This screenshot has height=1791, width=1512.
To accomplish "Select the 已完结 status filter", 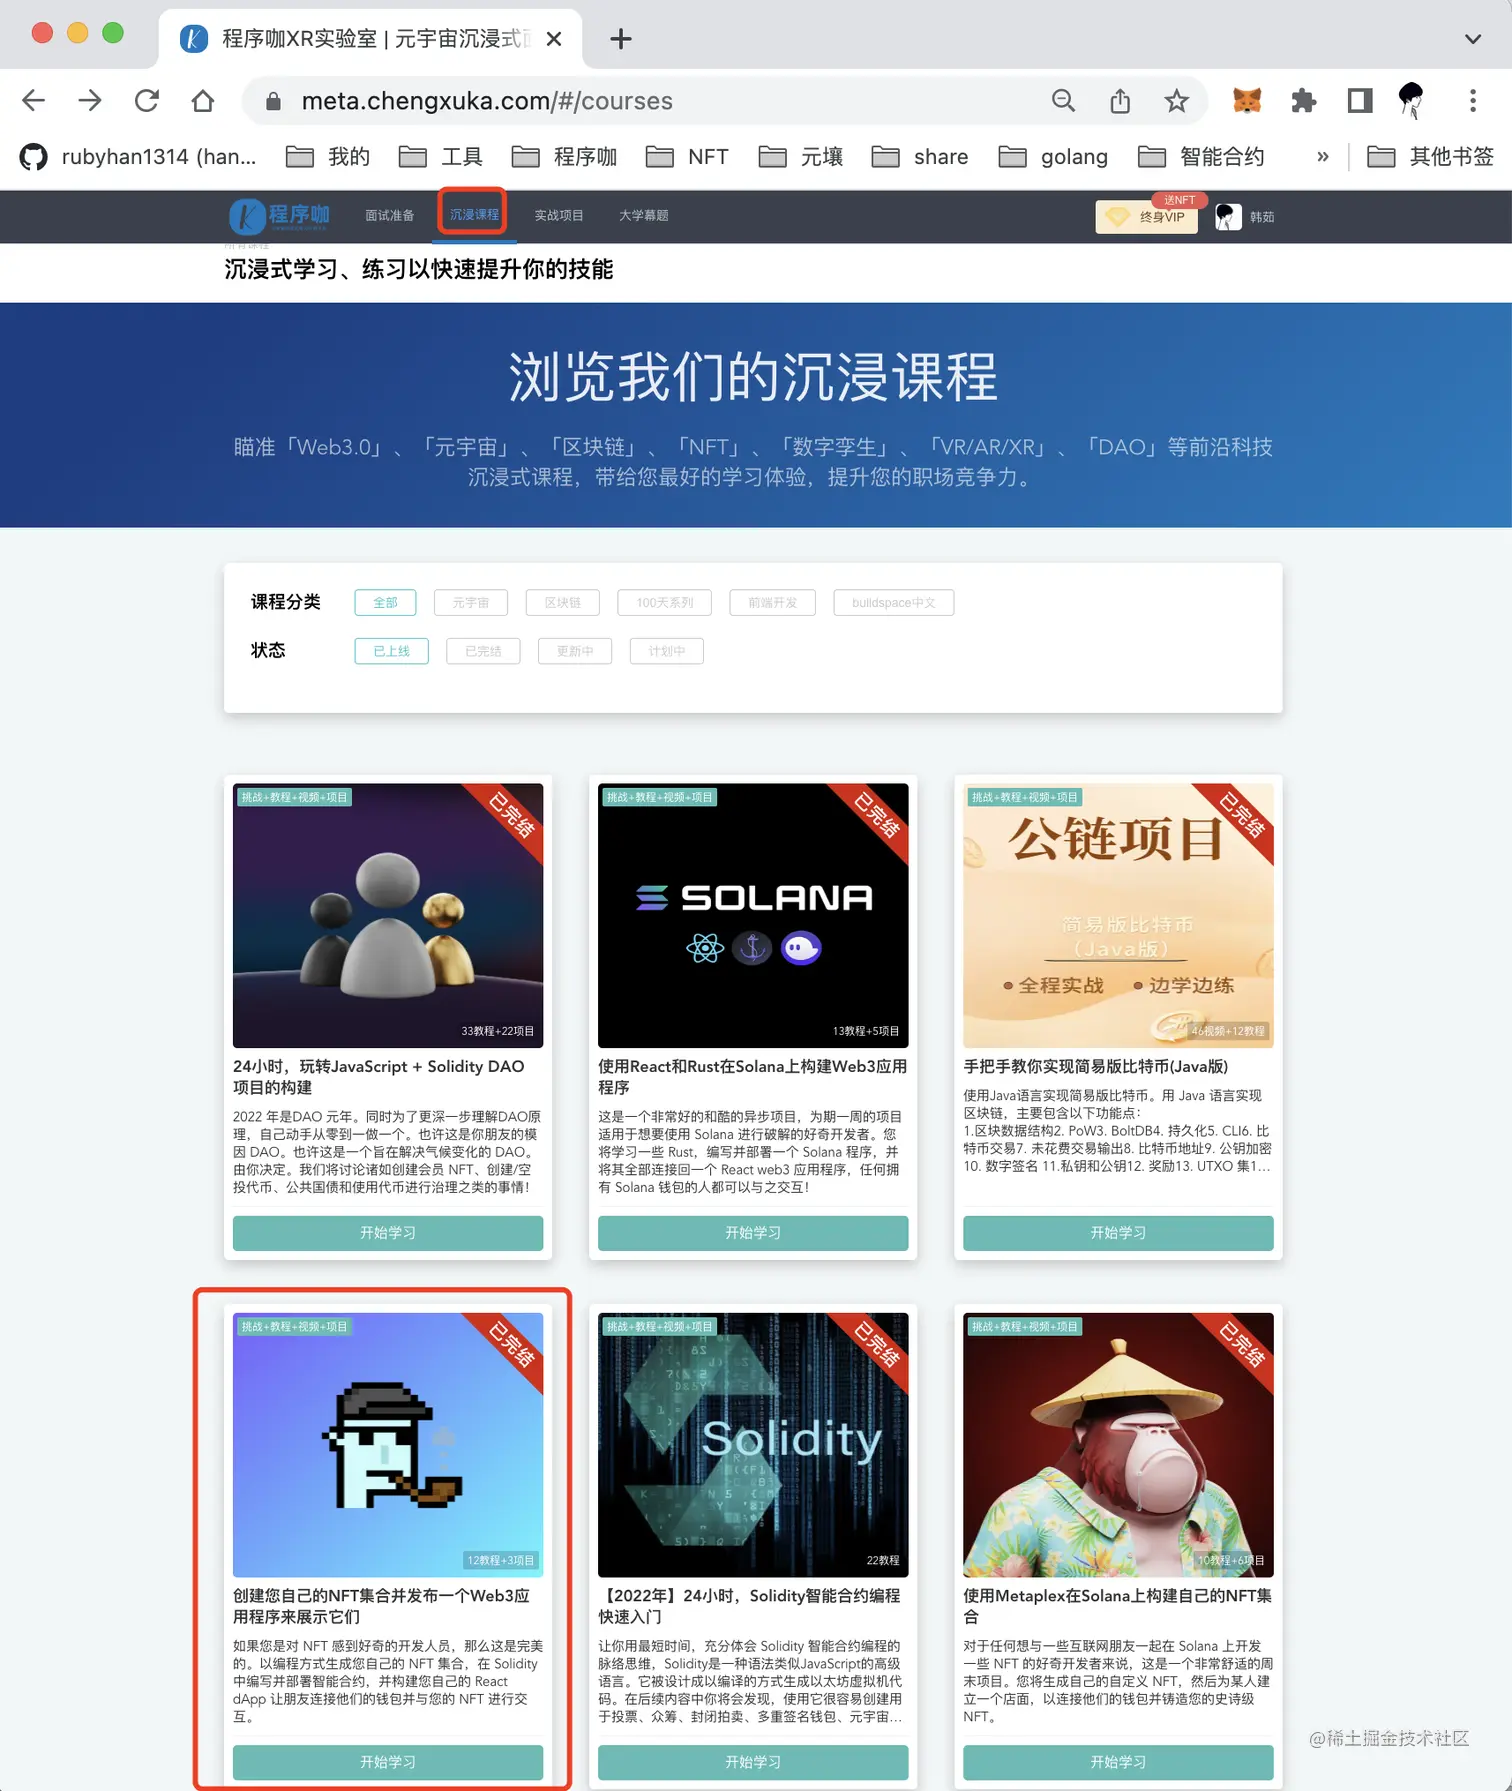I will coord(483,651).
